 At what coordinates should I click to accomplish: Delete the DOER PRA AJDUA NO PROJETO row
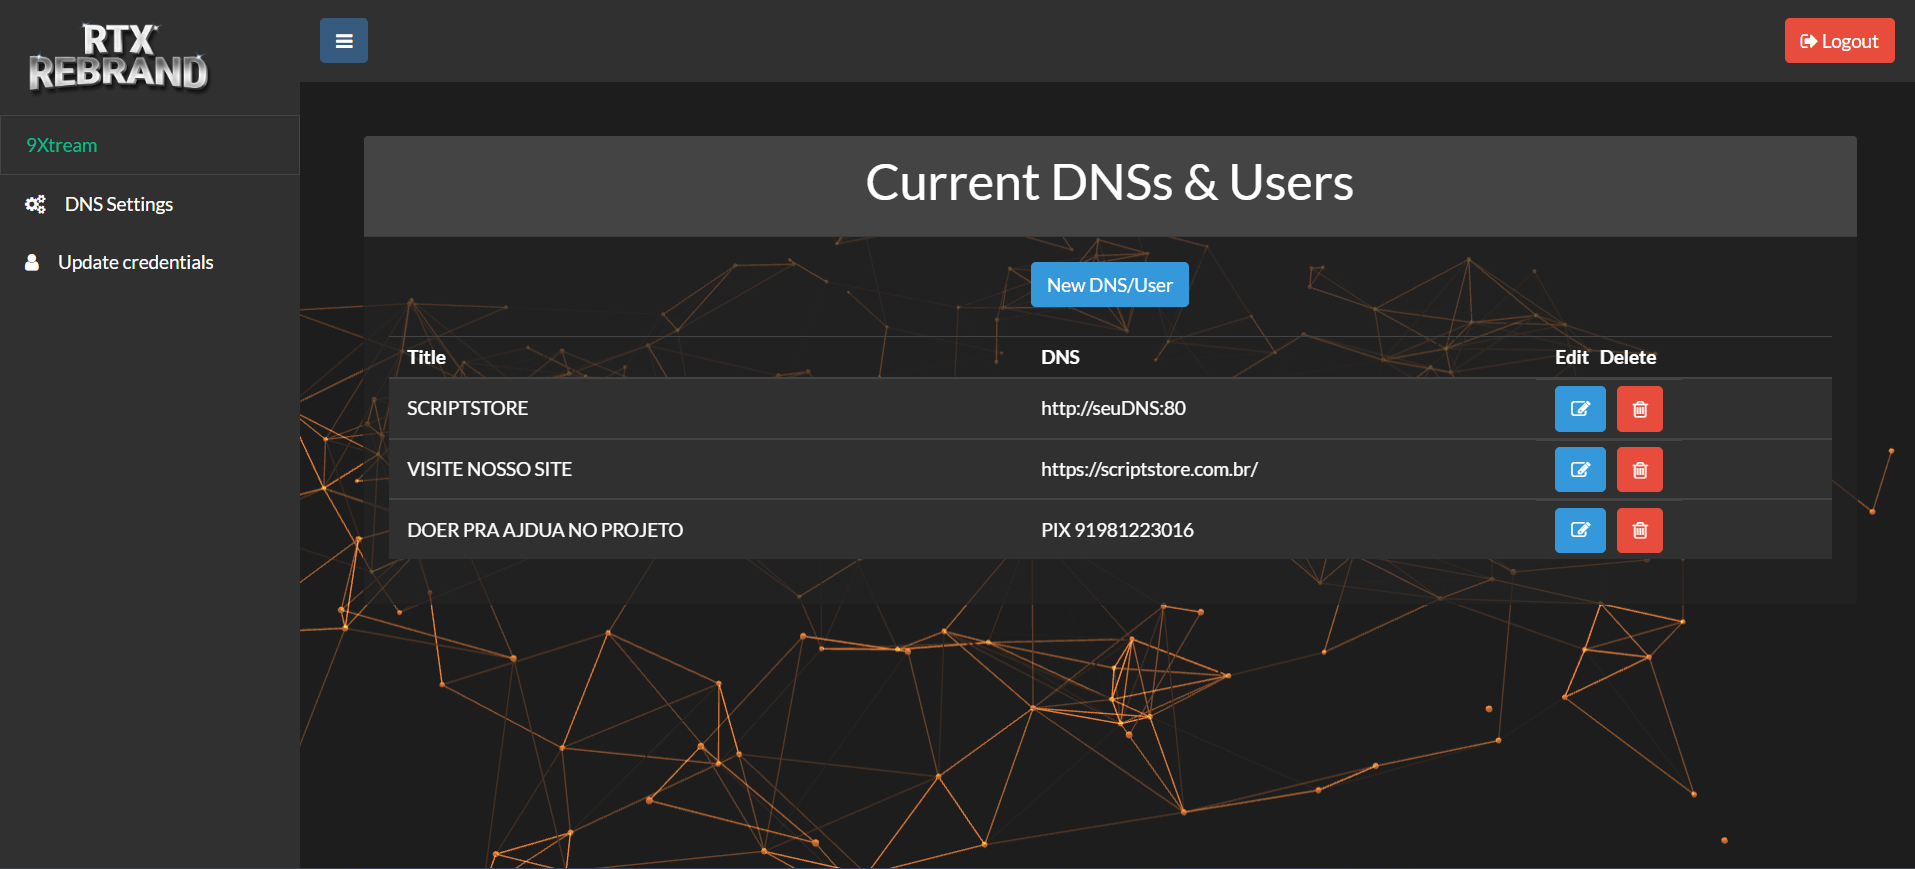[x=1639, y=531]
